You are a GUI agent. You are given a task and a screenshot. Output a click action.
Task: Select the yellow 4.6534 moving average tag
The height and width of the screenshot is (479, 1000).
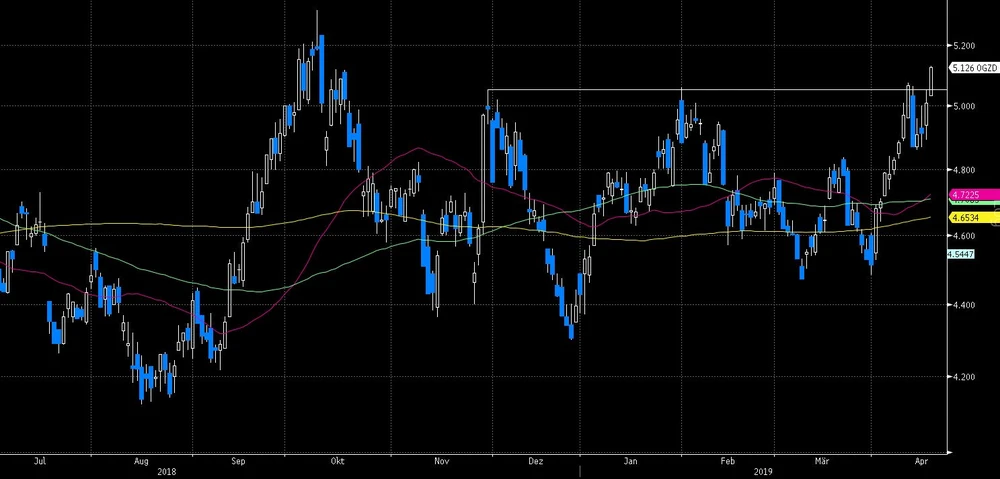pos(965,217)
